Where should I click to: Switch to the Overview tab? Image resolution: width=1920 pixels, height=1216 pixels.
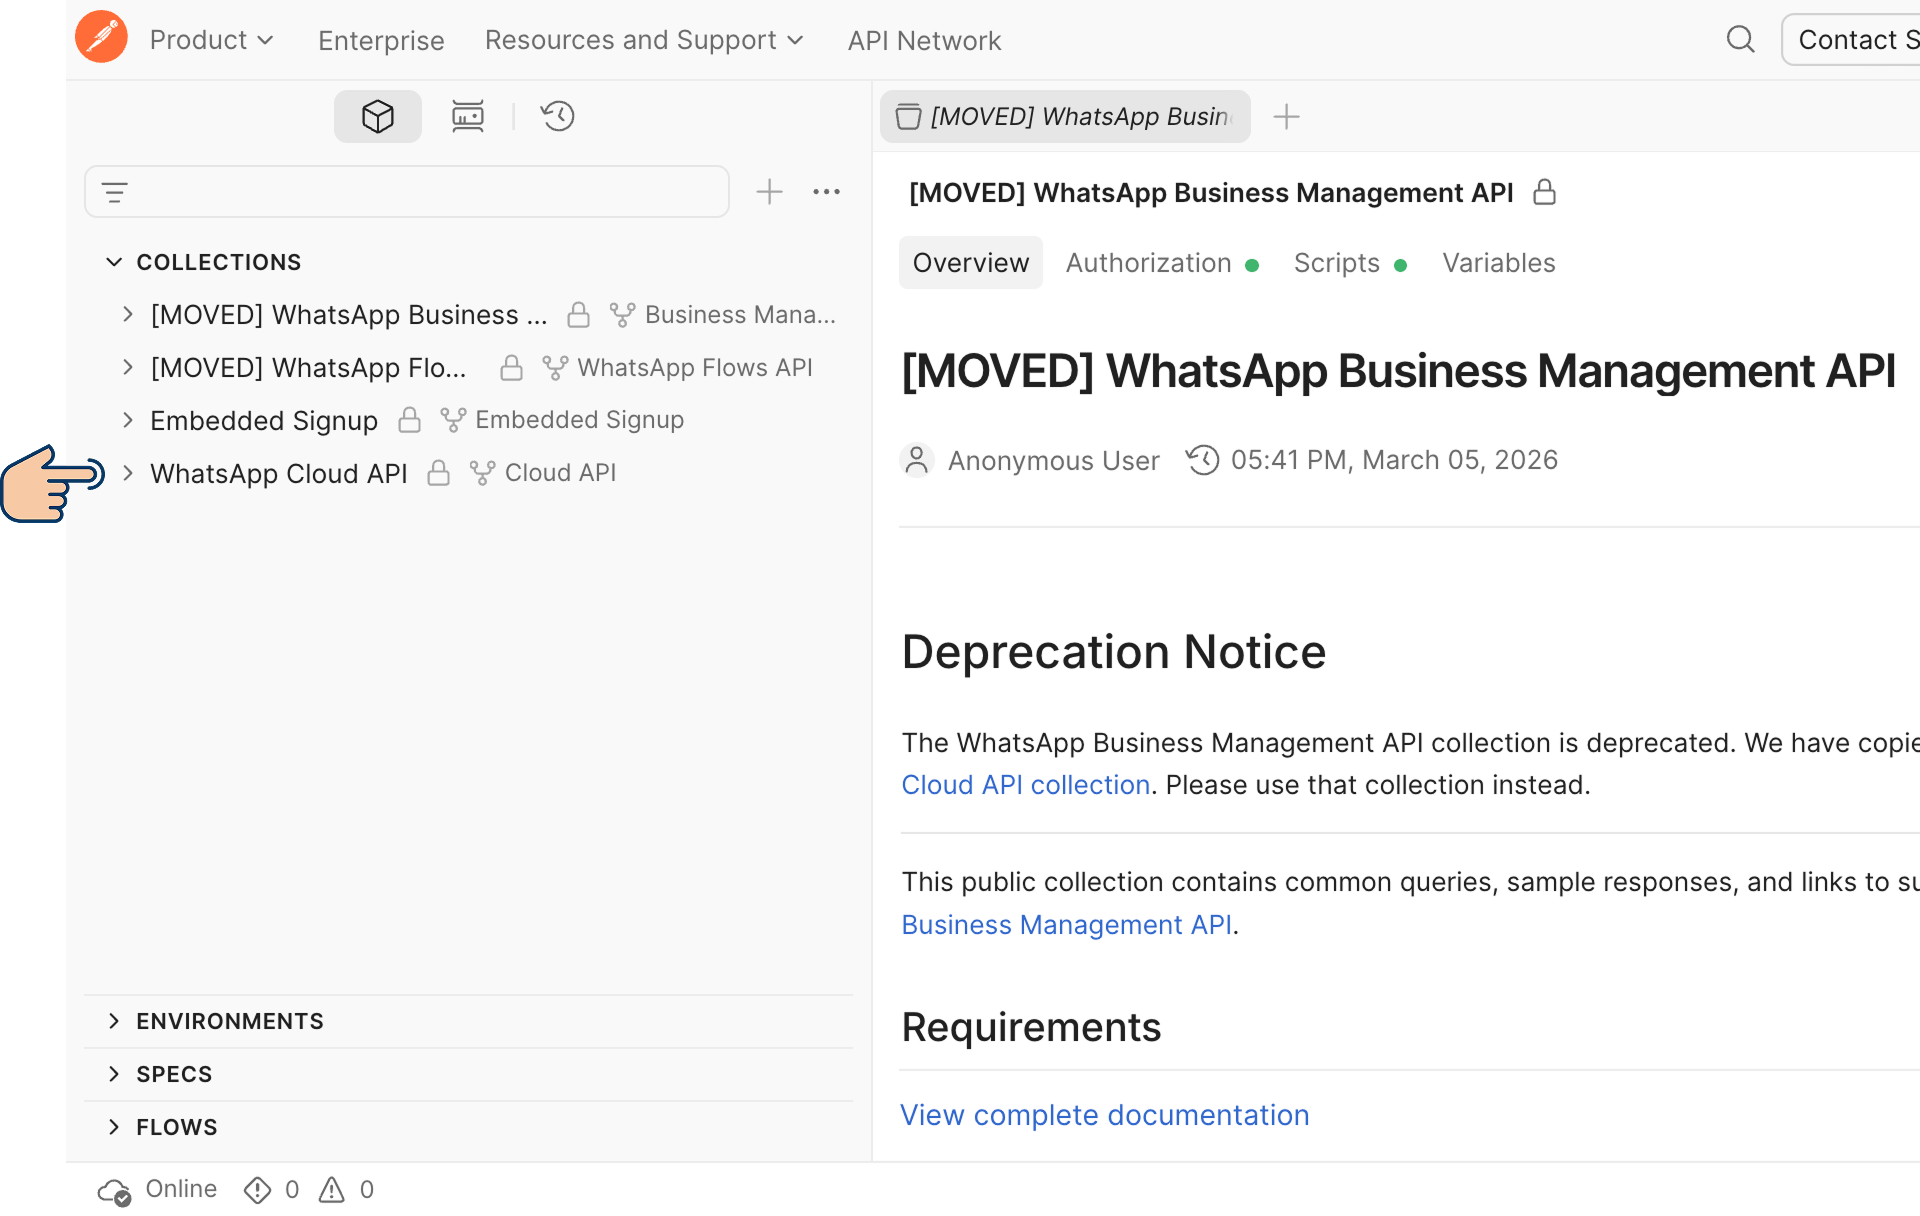pos(971,263)
